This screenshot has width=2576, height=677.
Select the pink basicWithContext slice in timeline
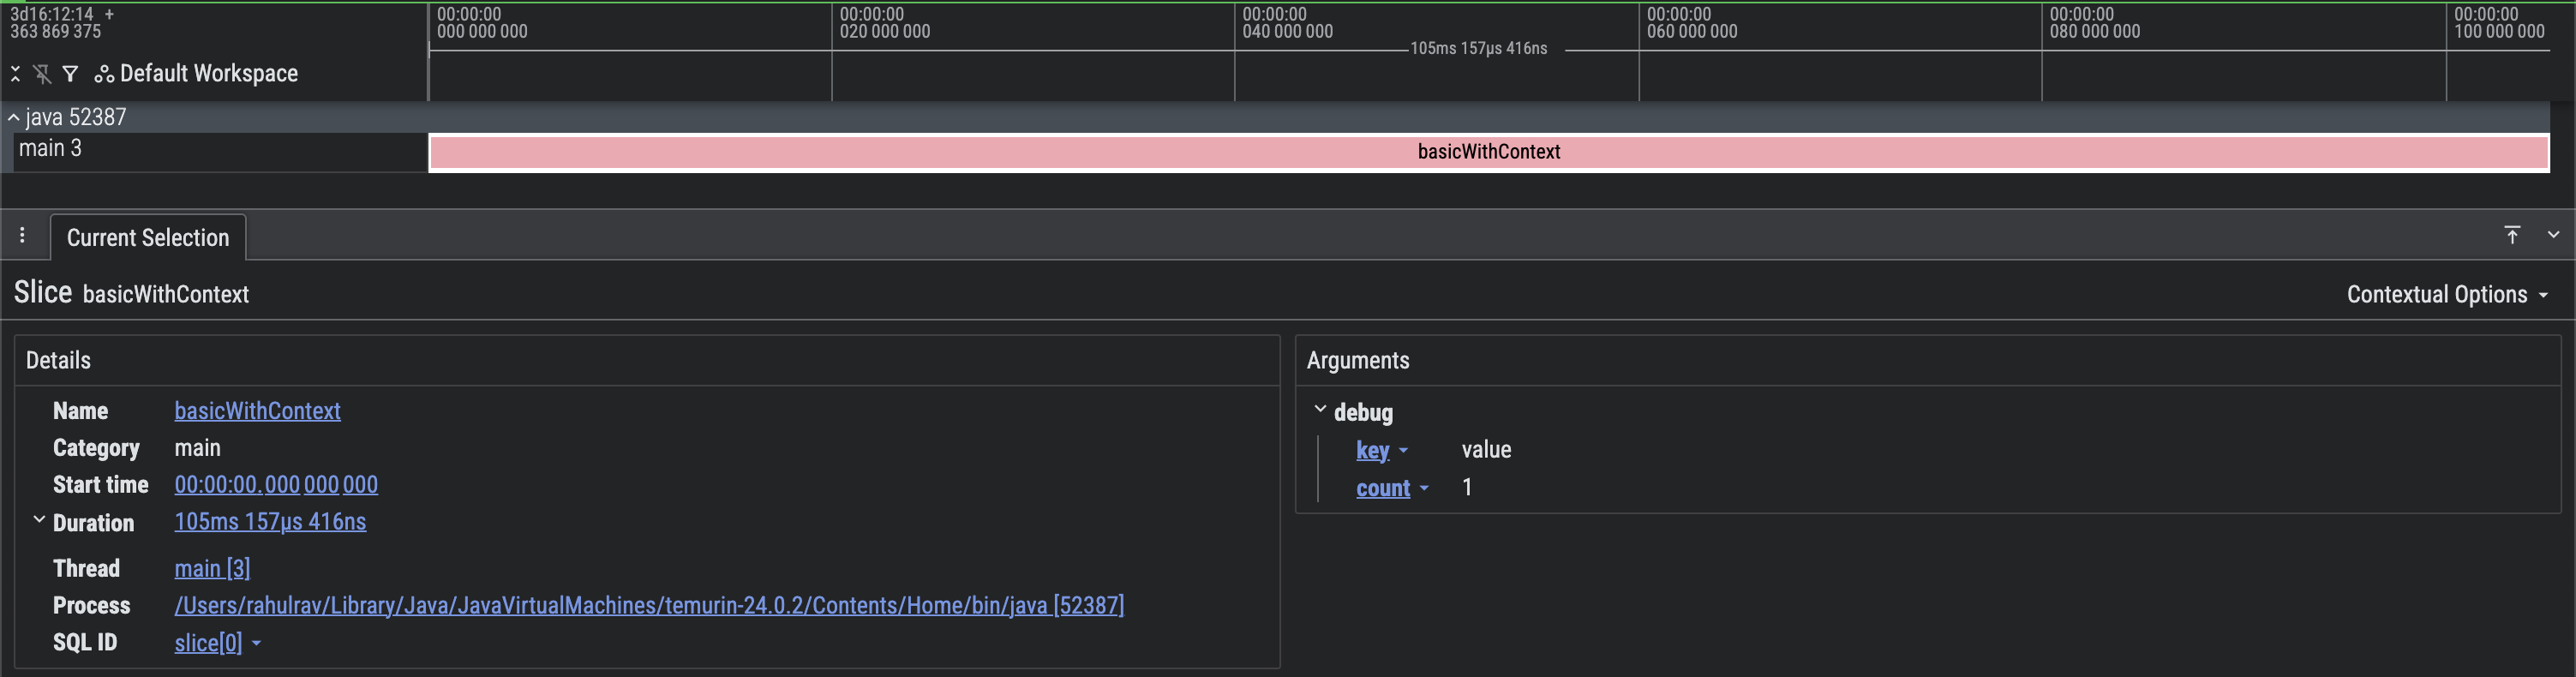click(1488, 152)
